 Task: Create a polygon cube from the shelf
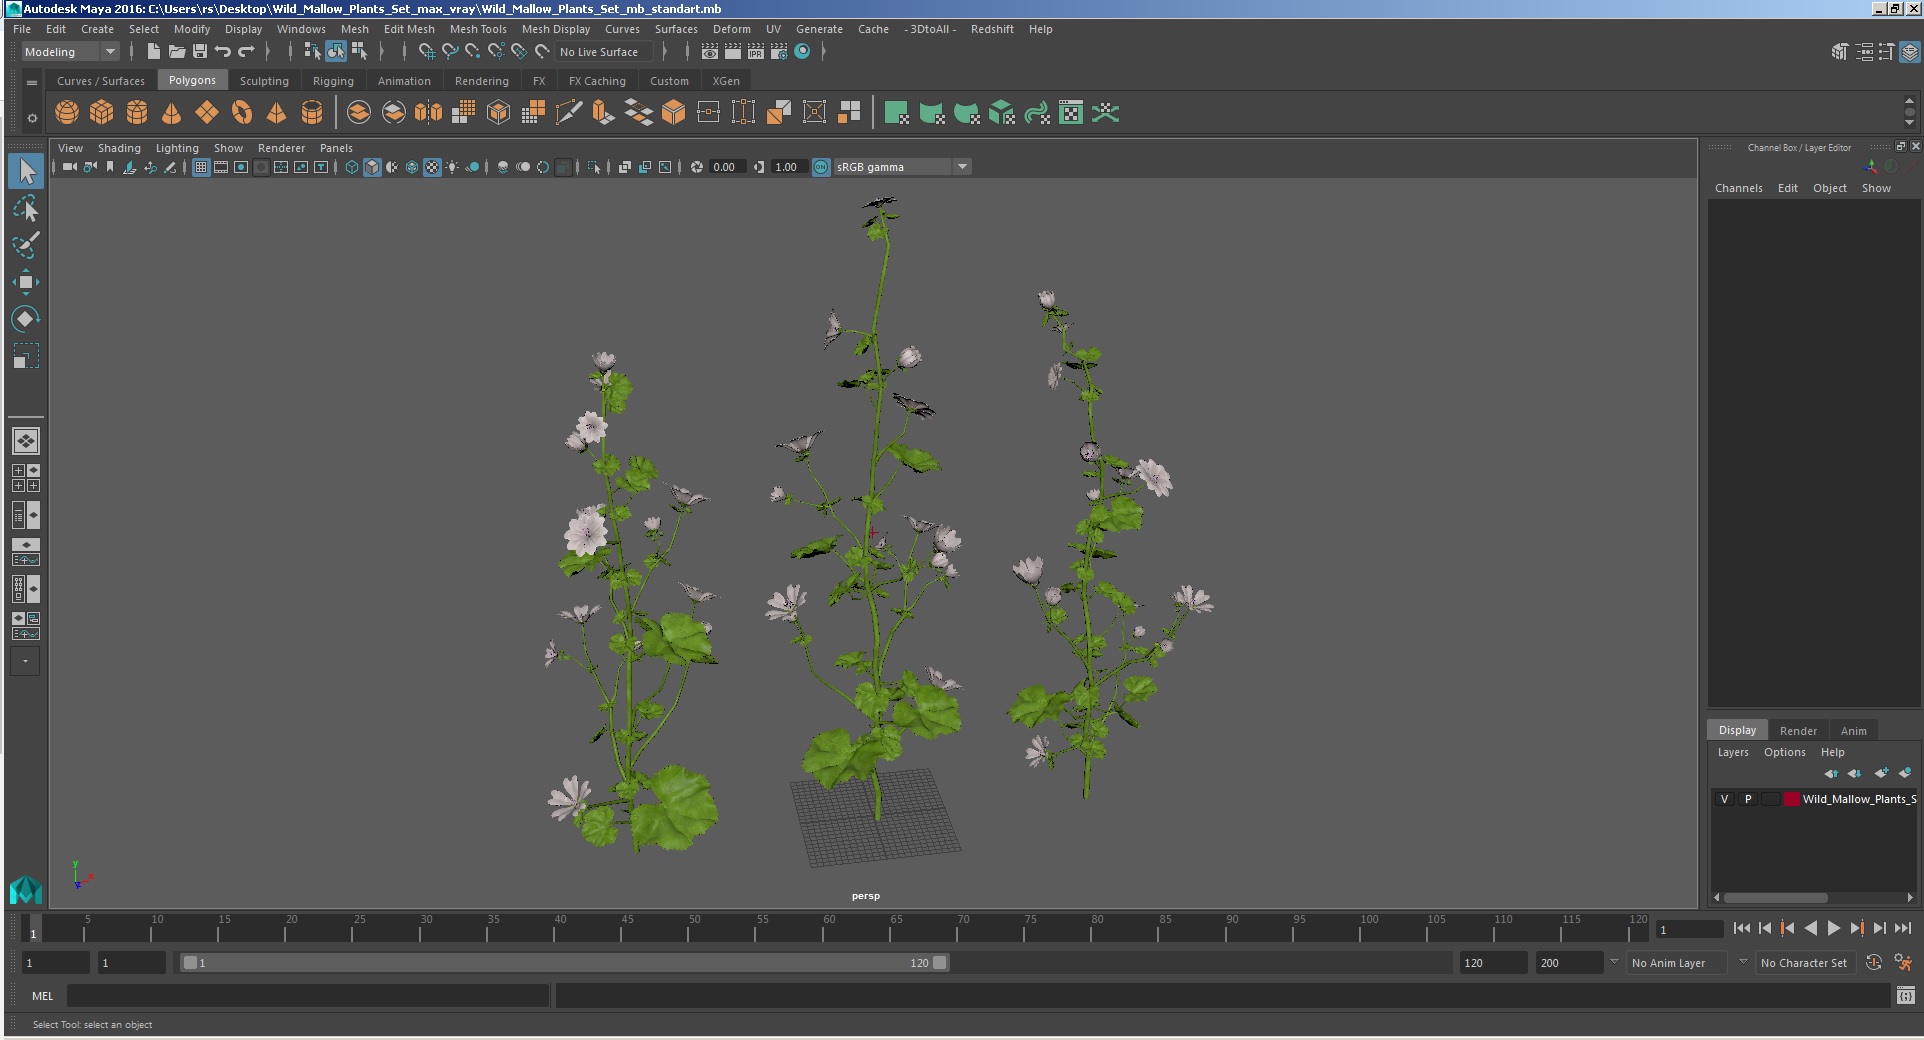(102, 113)
